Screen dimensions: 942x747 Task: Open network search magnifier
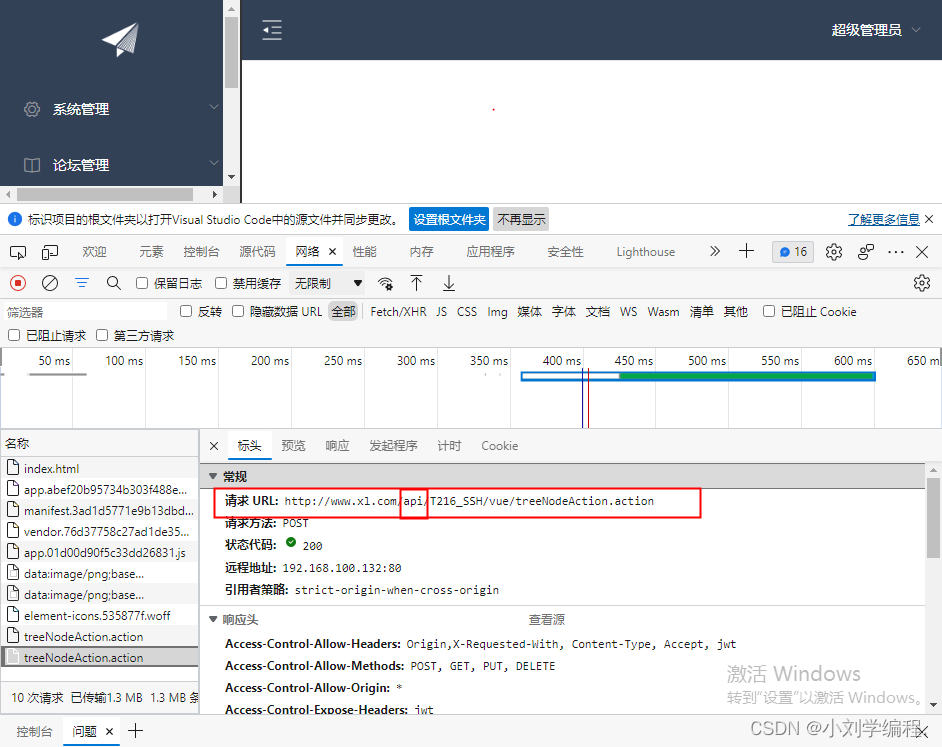click(114, 282)
